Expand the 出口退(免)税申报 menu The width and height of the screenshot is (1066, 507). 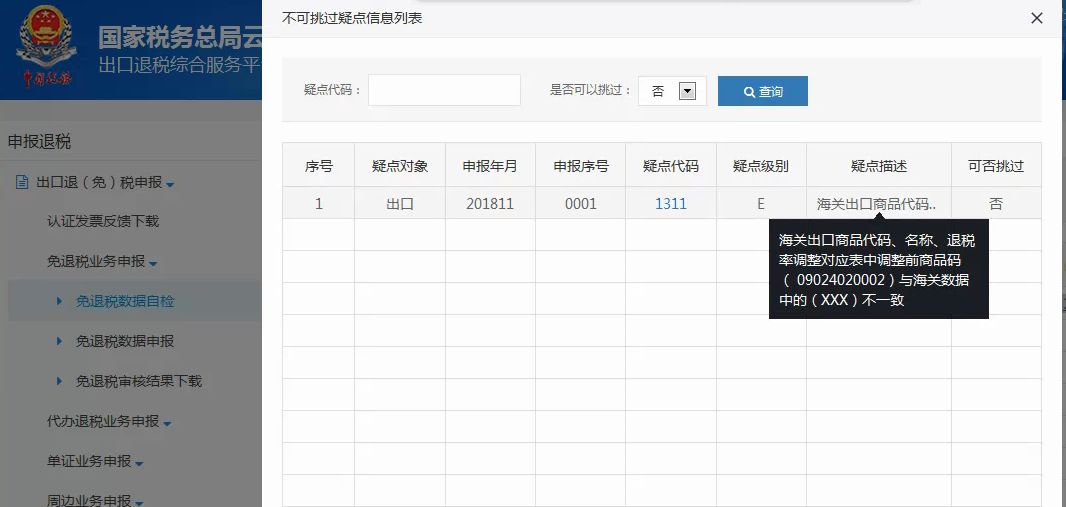(105, 182)
